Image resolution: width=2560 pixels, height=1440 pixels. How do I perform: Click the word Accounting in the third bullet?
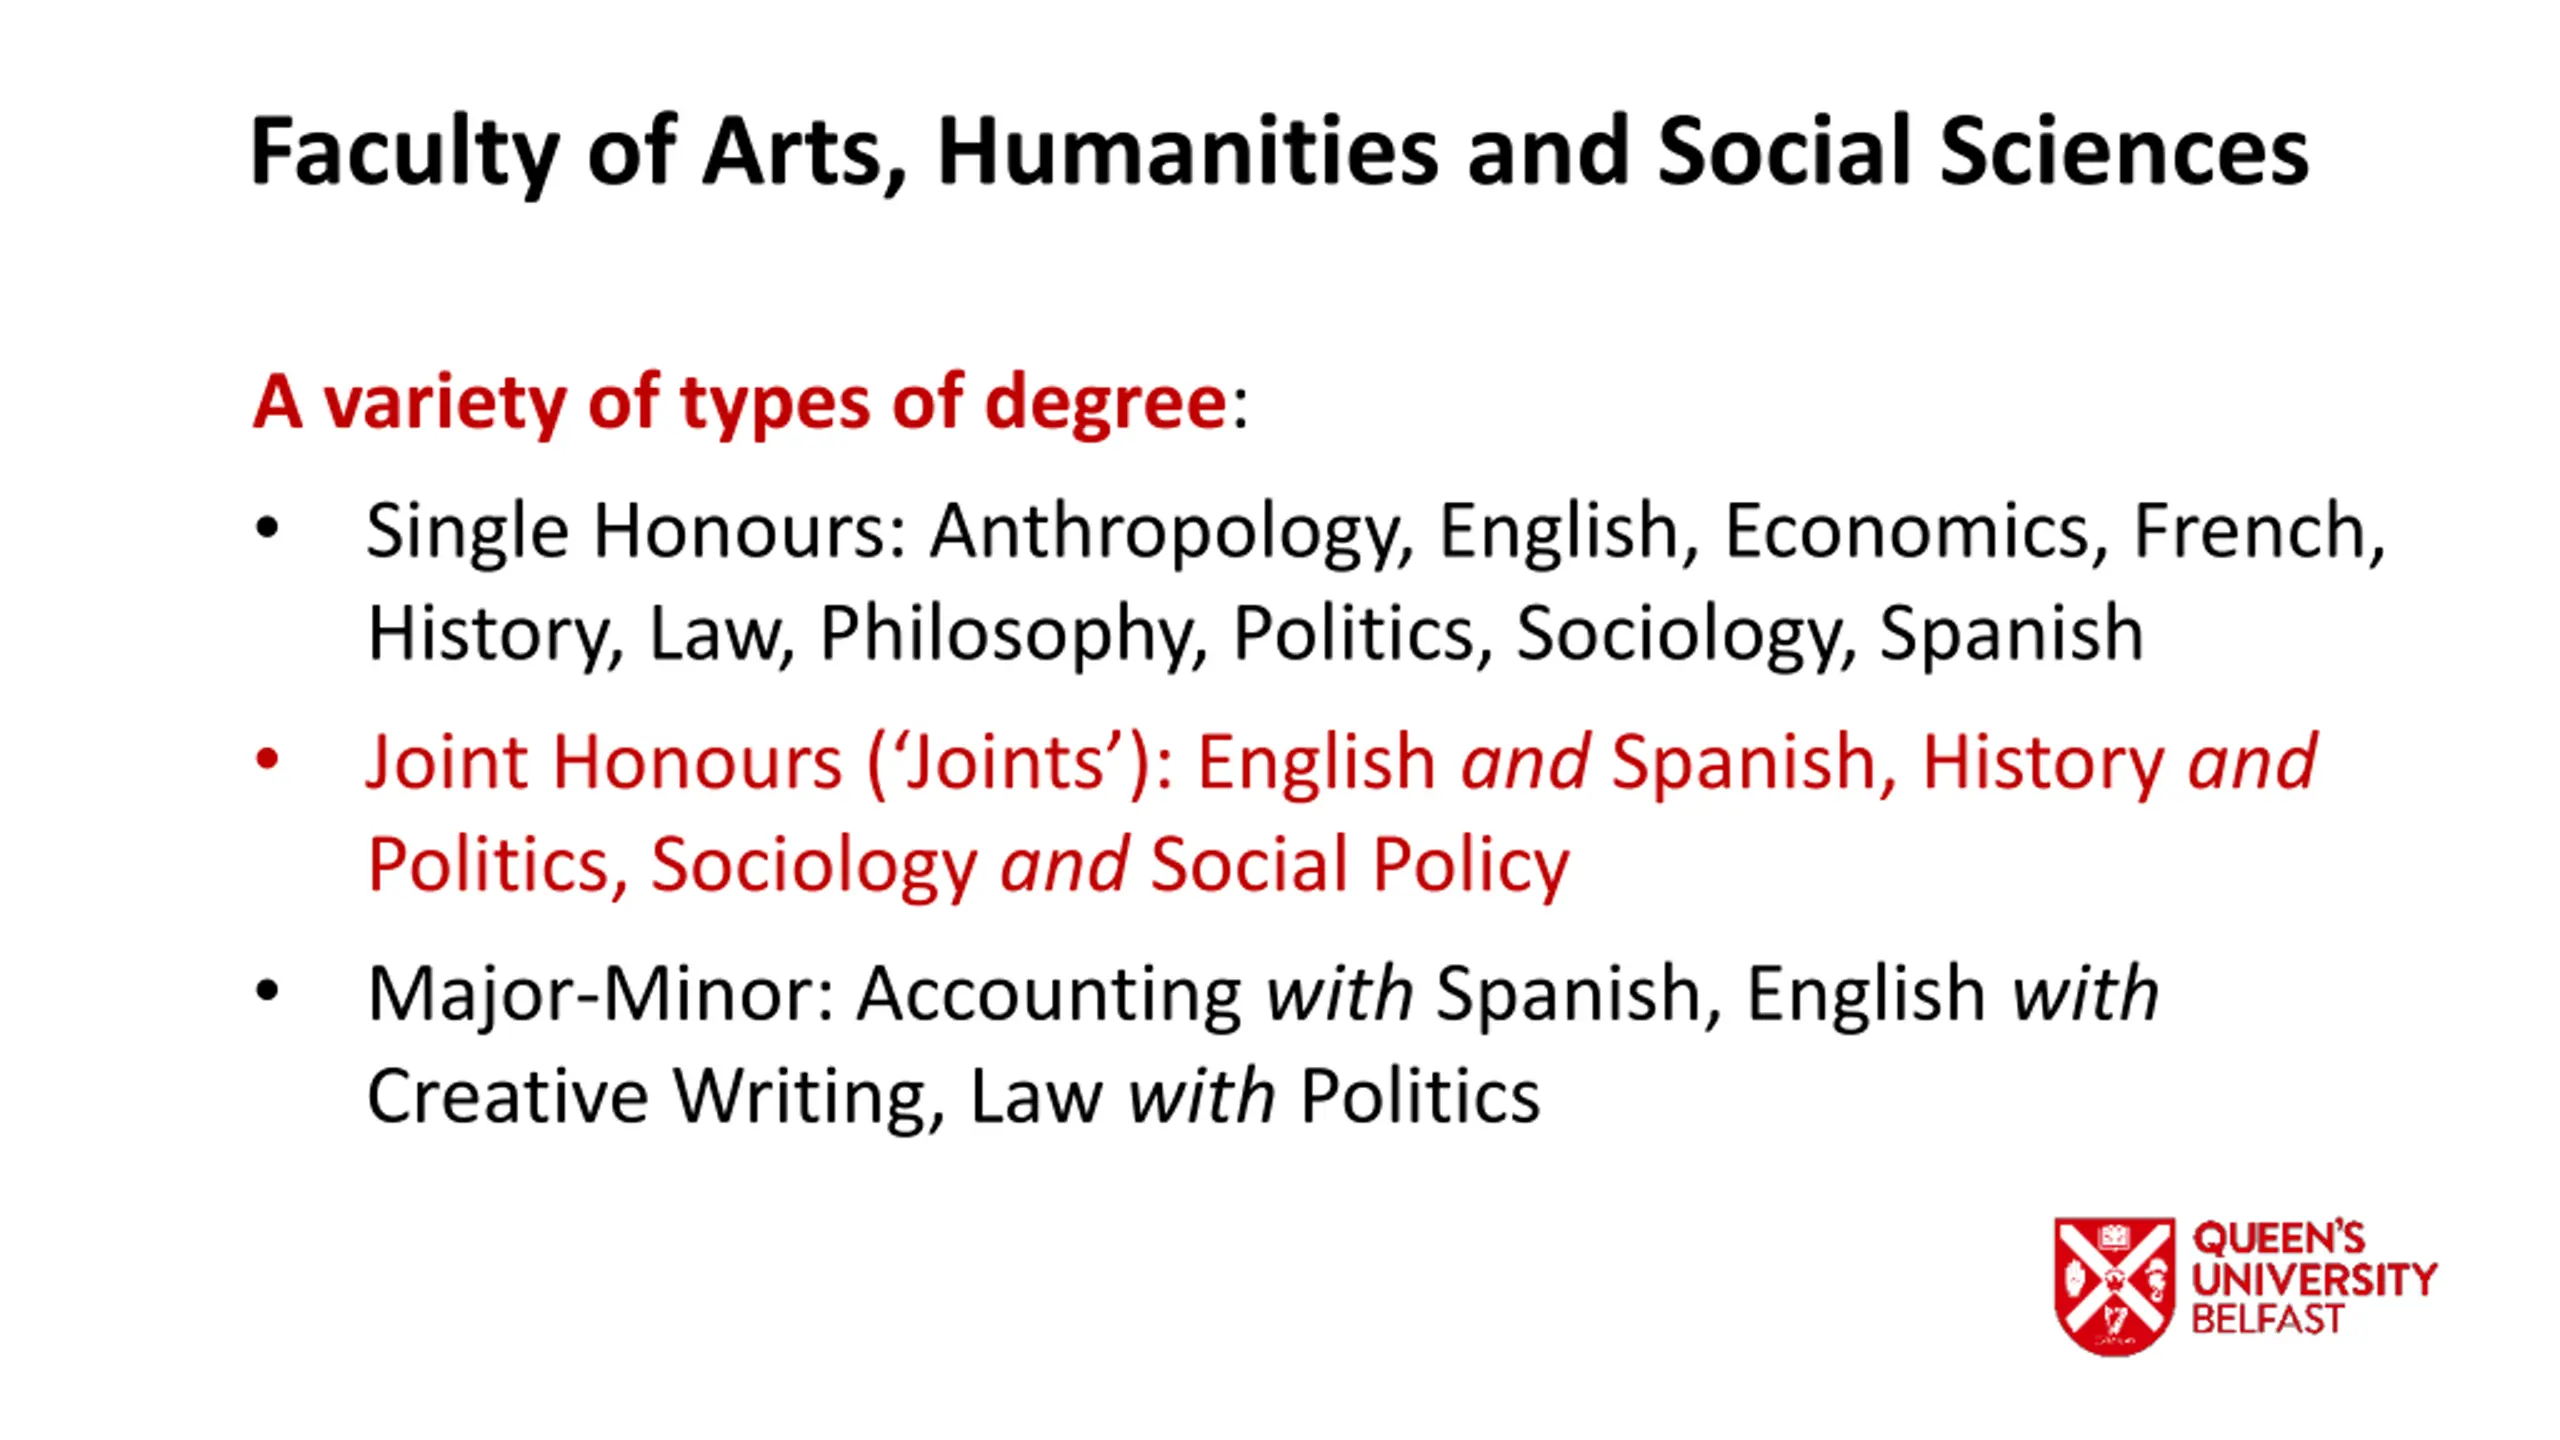click(x=1049, y=996)
